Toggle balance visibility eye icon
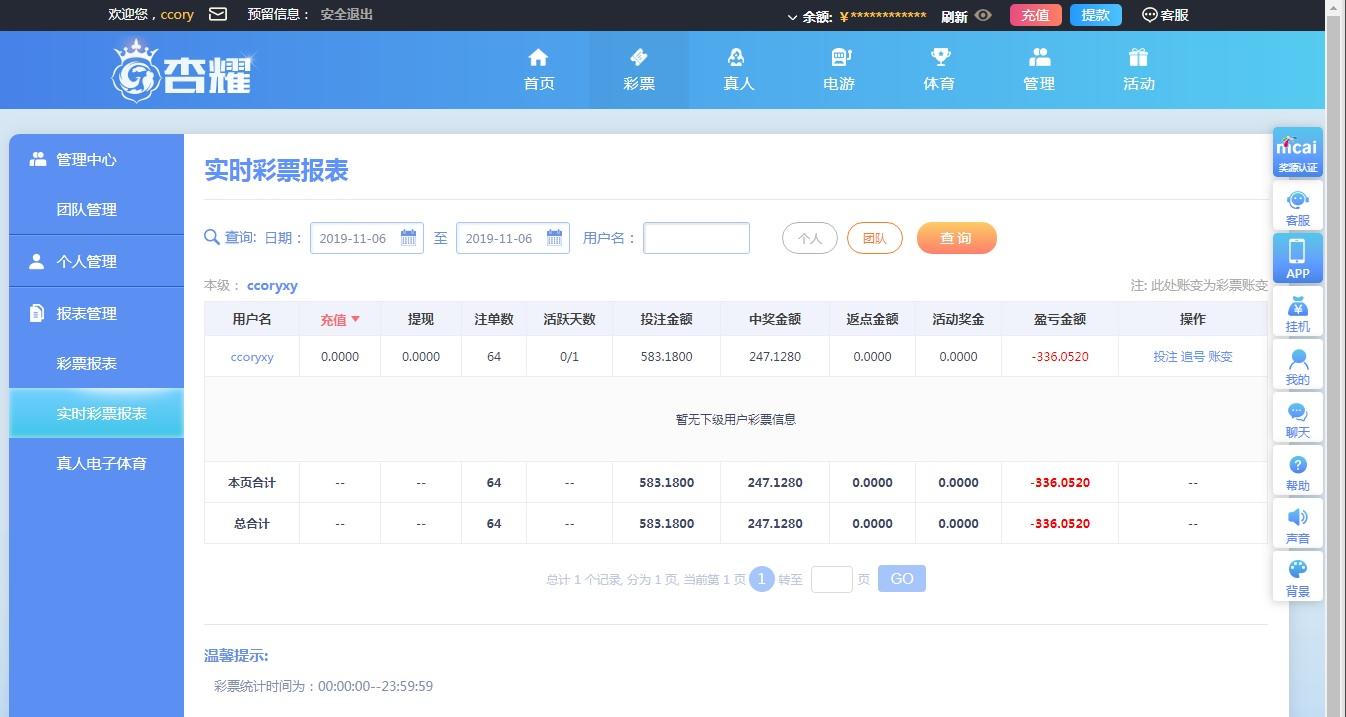The image size is (1346, 717). 983,15
